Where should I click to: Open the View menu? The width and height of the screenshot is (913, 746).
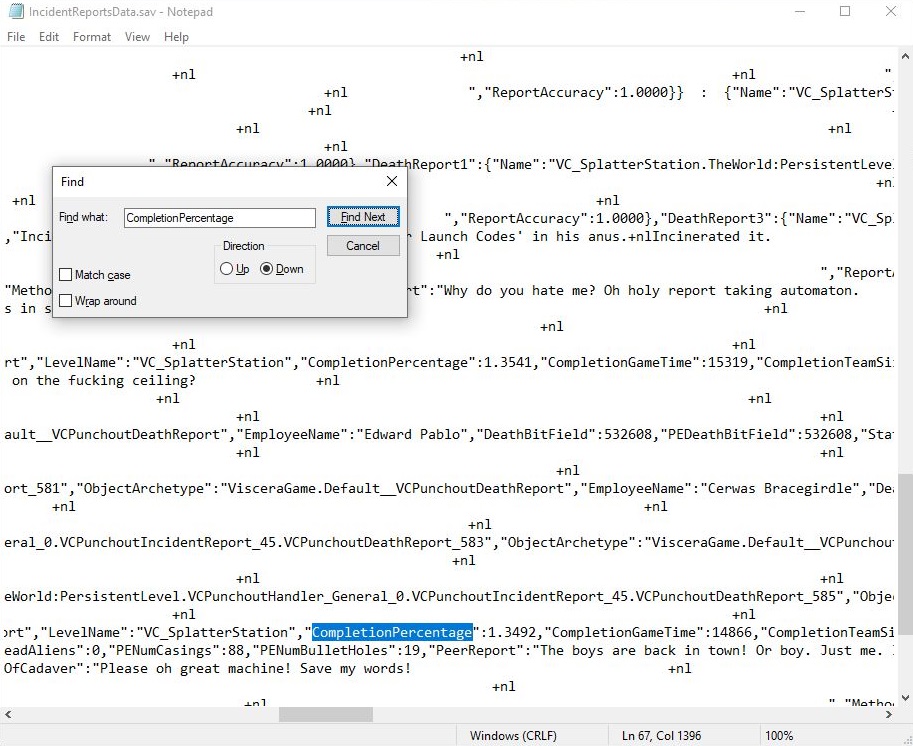click(x=137, y=37)
